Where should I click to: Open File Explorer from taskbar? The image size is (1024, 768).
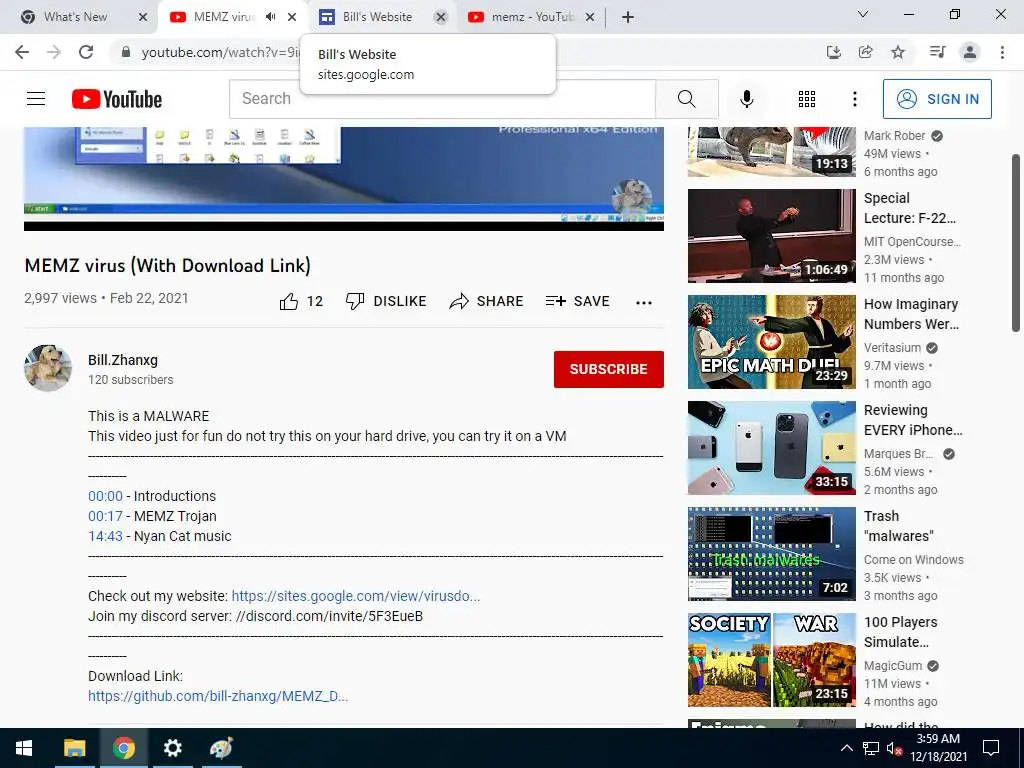pos(74,748)
